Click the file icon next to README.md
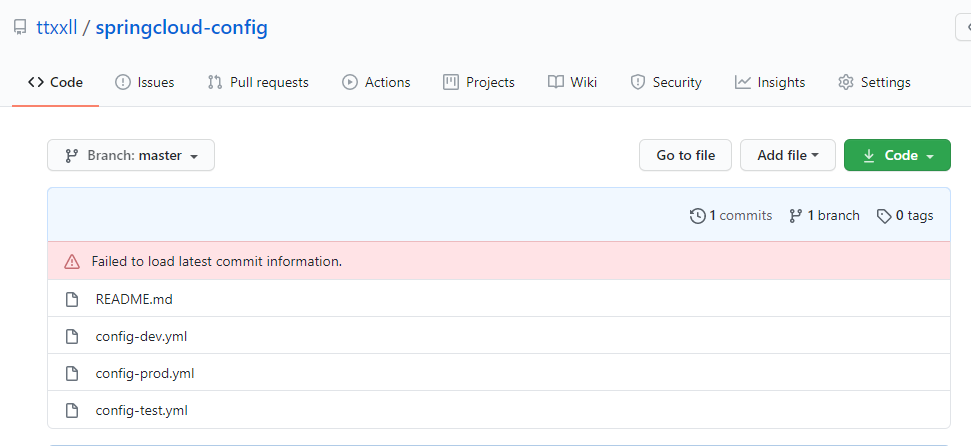 click(x=72, y=299)
